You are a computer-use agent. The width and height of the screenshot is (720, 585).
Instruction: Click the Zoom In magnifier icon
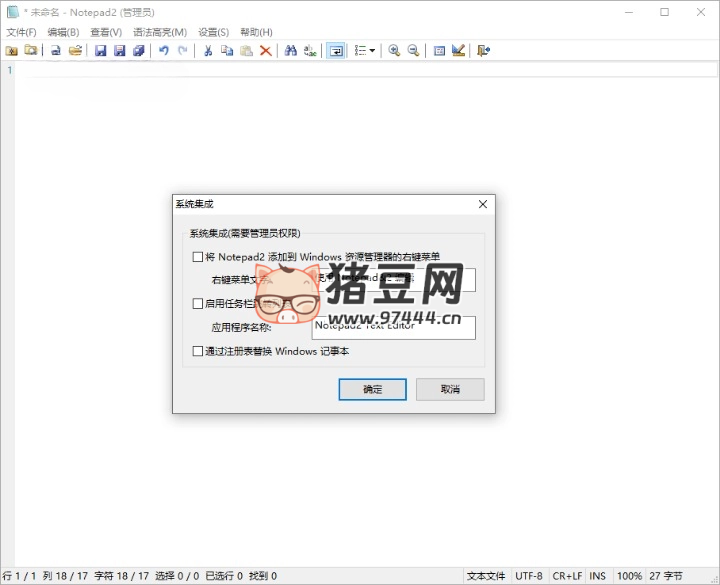click(x=394, y=50)
